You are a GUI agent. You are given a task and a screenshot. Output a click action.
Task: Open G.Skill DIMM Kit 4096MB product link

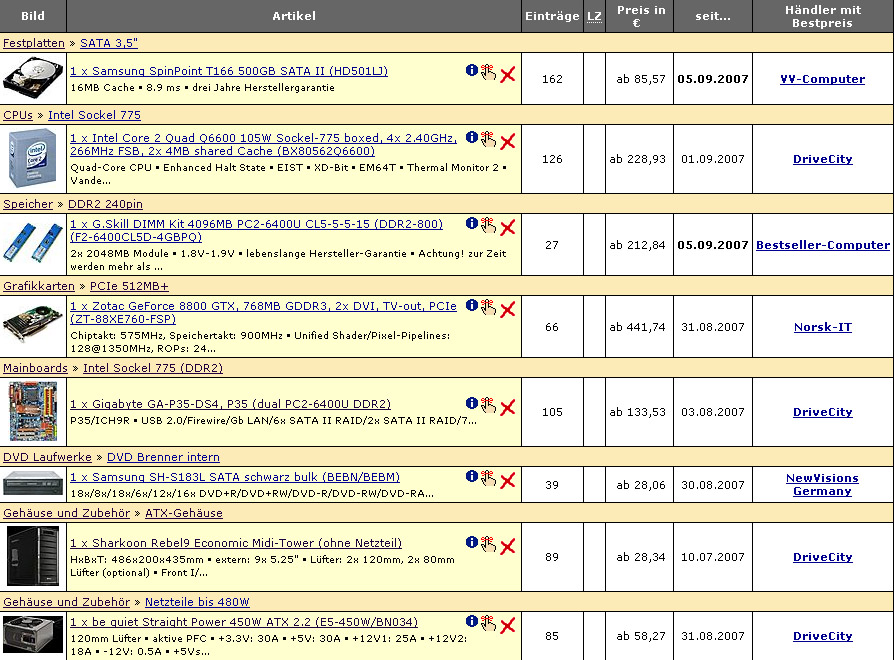point(256,230)
